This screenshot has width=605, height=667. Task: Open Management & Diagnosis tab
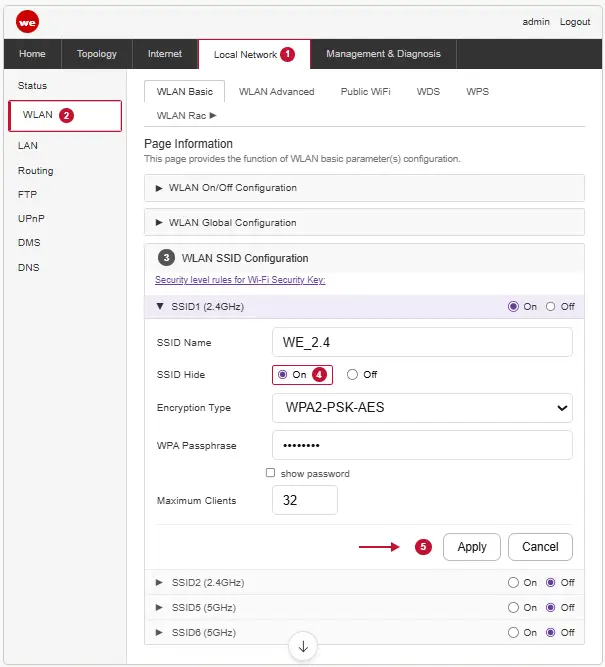coord(383,54)
